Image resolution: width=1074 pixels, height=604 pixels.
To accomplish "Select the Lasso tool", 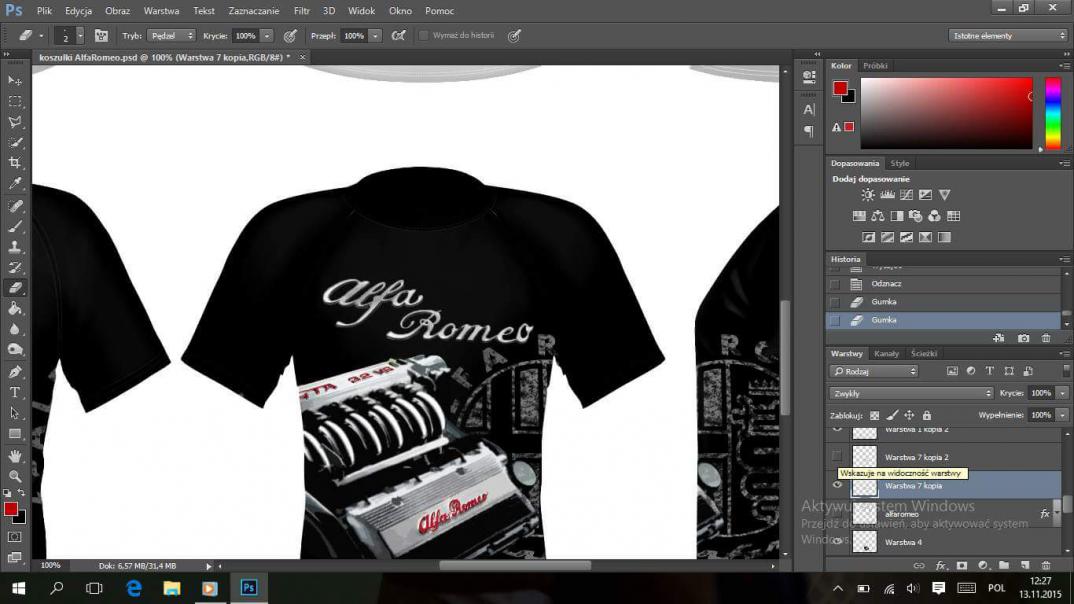I will click(14, 122).
